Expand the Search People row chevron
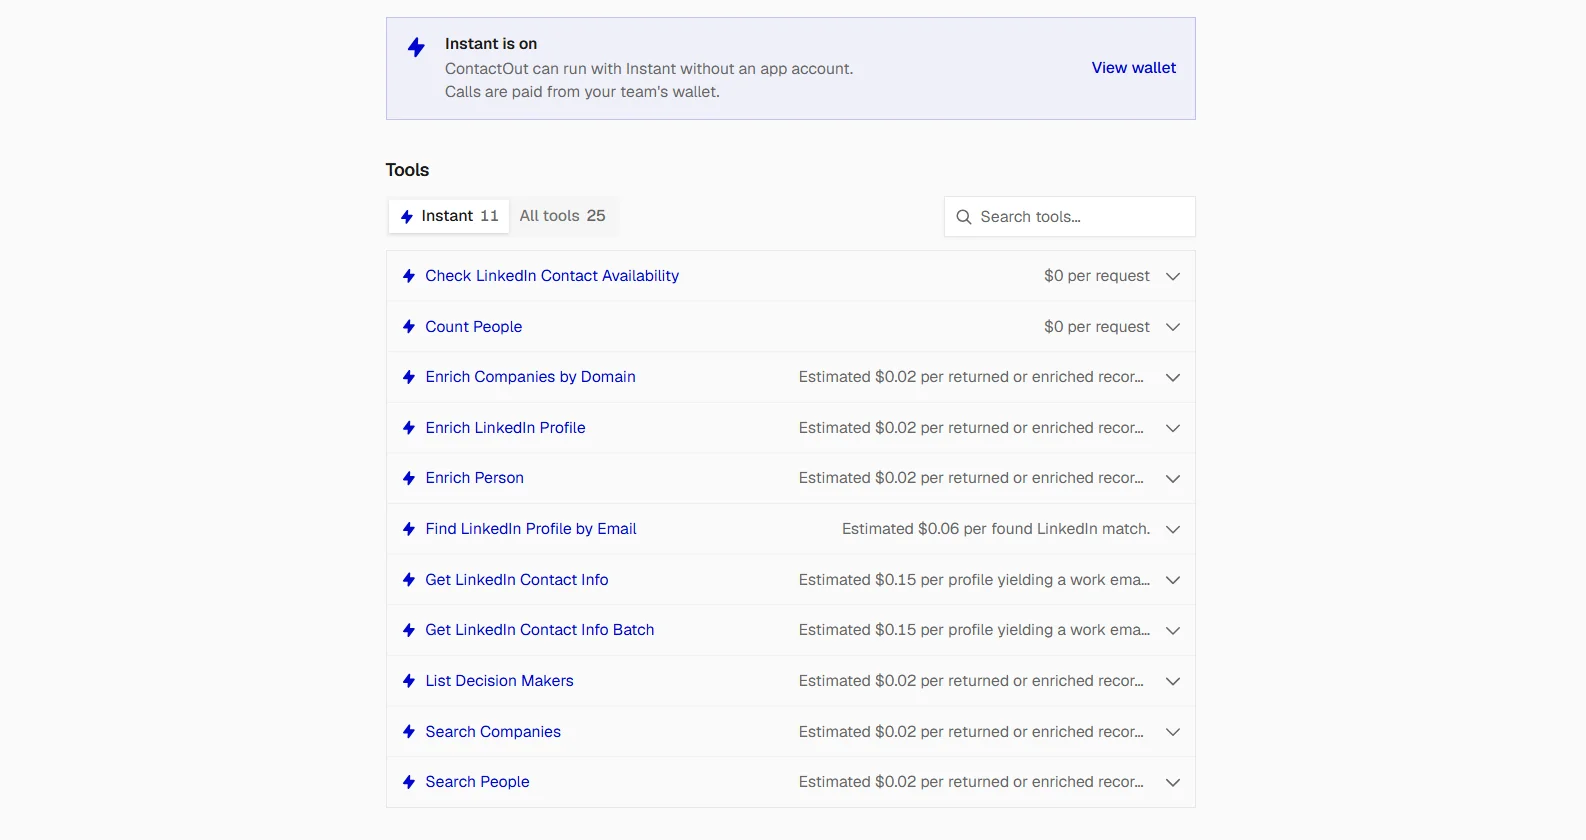Image resolution: width=1586 pixels, height=840 pixels. tap(1173, 782)
